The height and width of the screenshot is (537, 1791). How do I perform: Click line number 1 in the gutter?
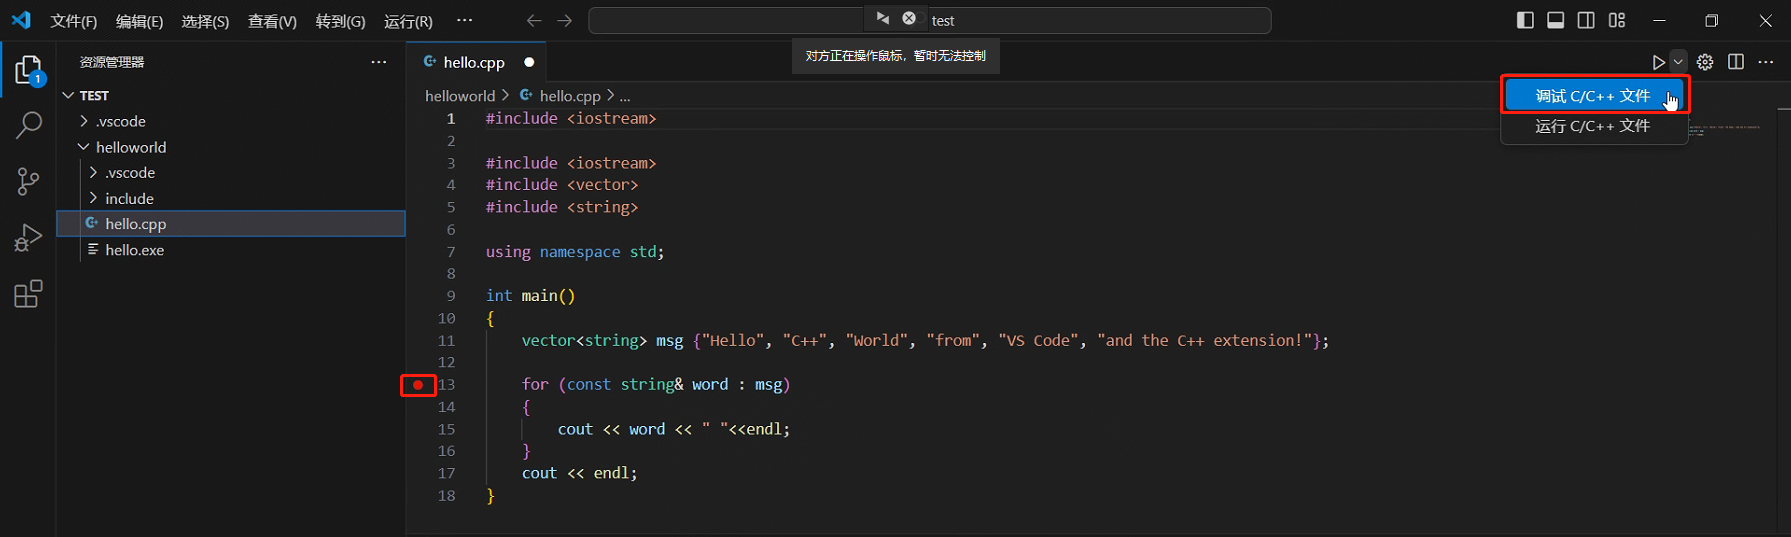coord(451,118)
